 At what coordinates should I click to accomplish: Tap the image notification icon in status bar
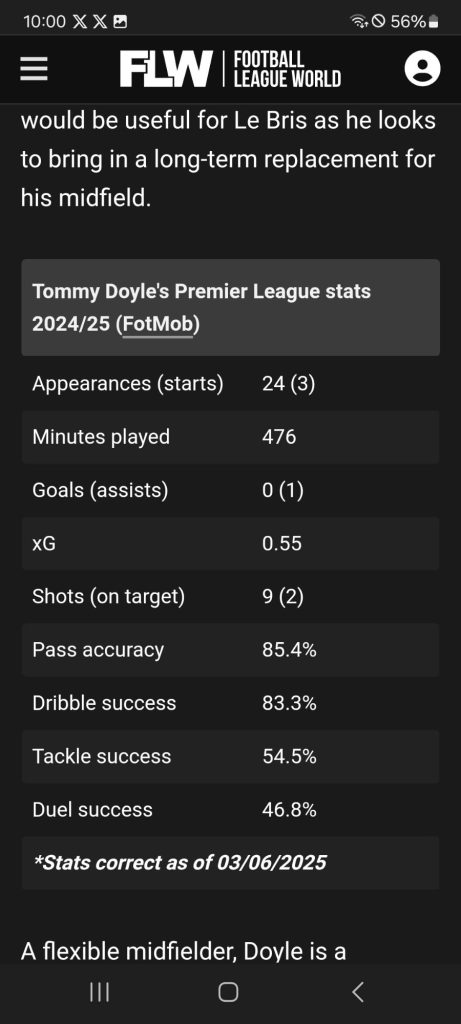point(120,22)
